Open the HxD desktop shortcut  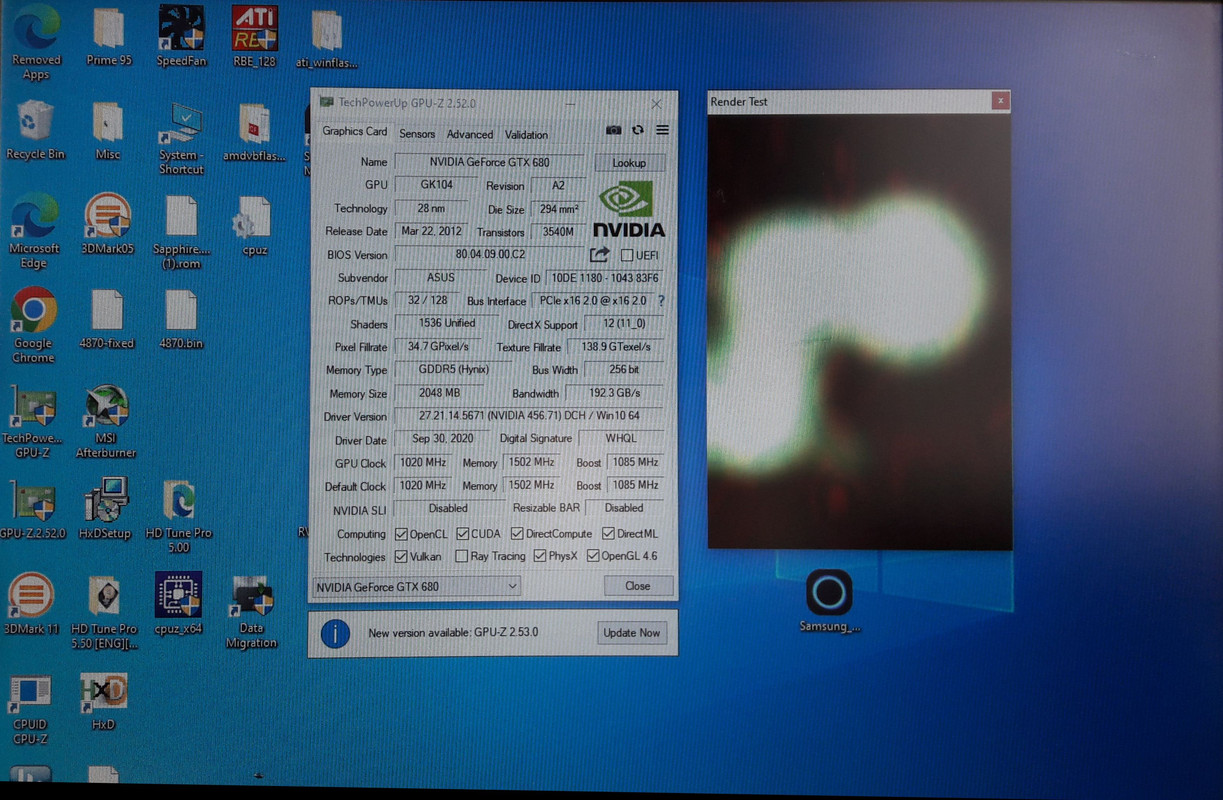point(104,701)
